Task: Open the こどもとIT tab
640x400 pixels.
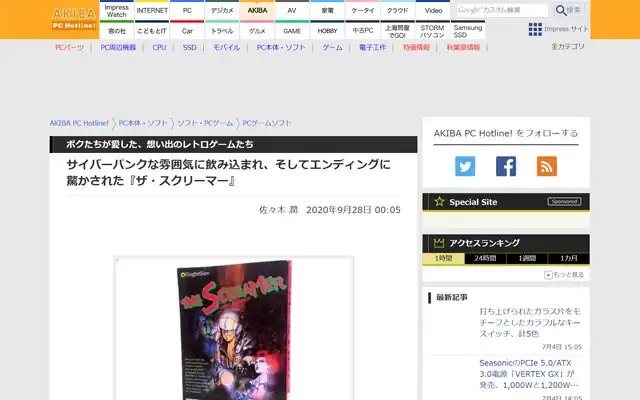Action: point(152,31)
